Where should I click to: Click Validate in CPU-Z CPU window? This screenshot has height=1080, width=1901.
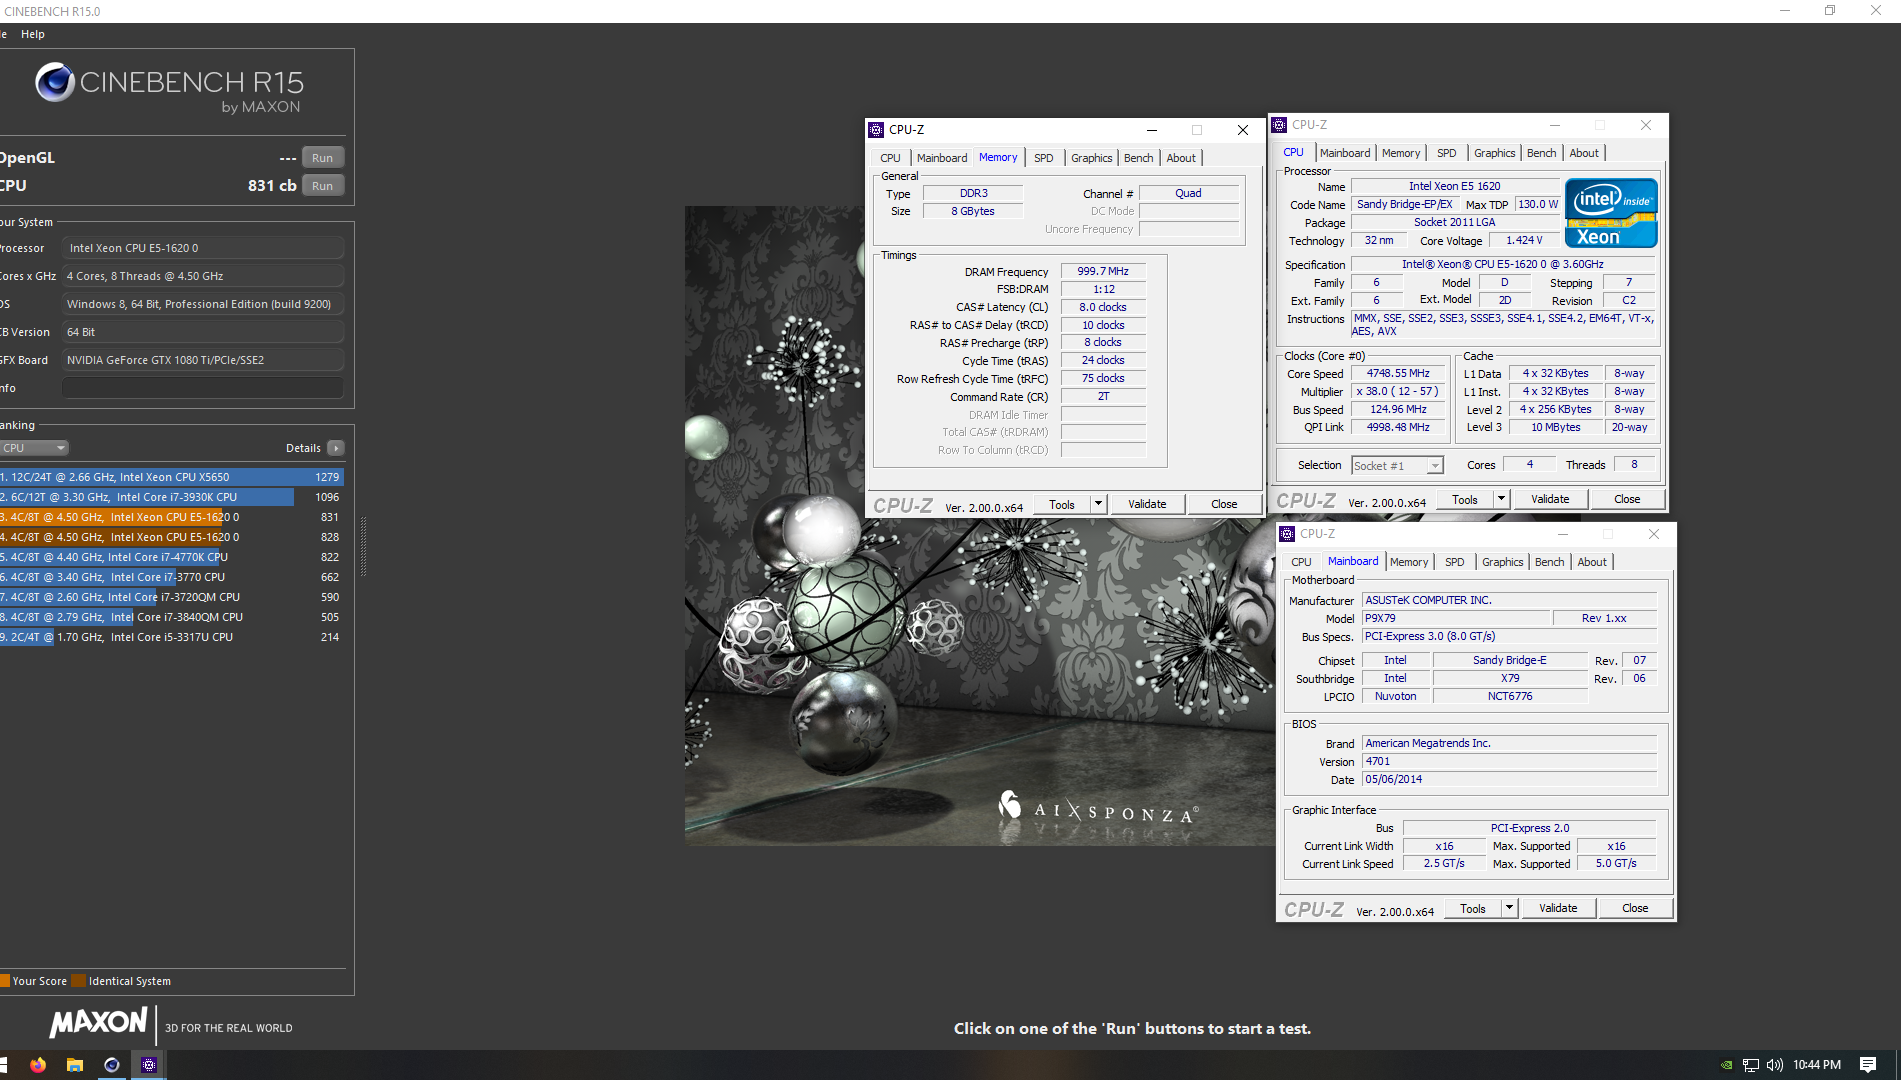point(1550,499)
